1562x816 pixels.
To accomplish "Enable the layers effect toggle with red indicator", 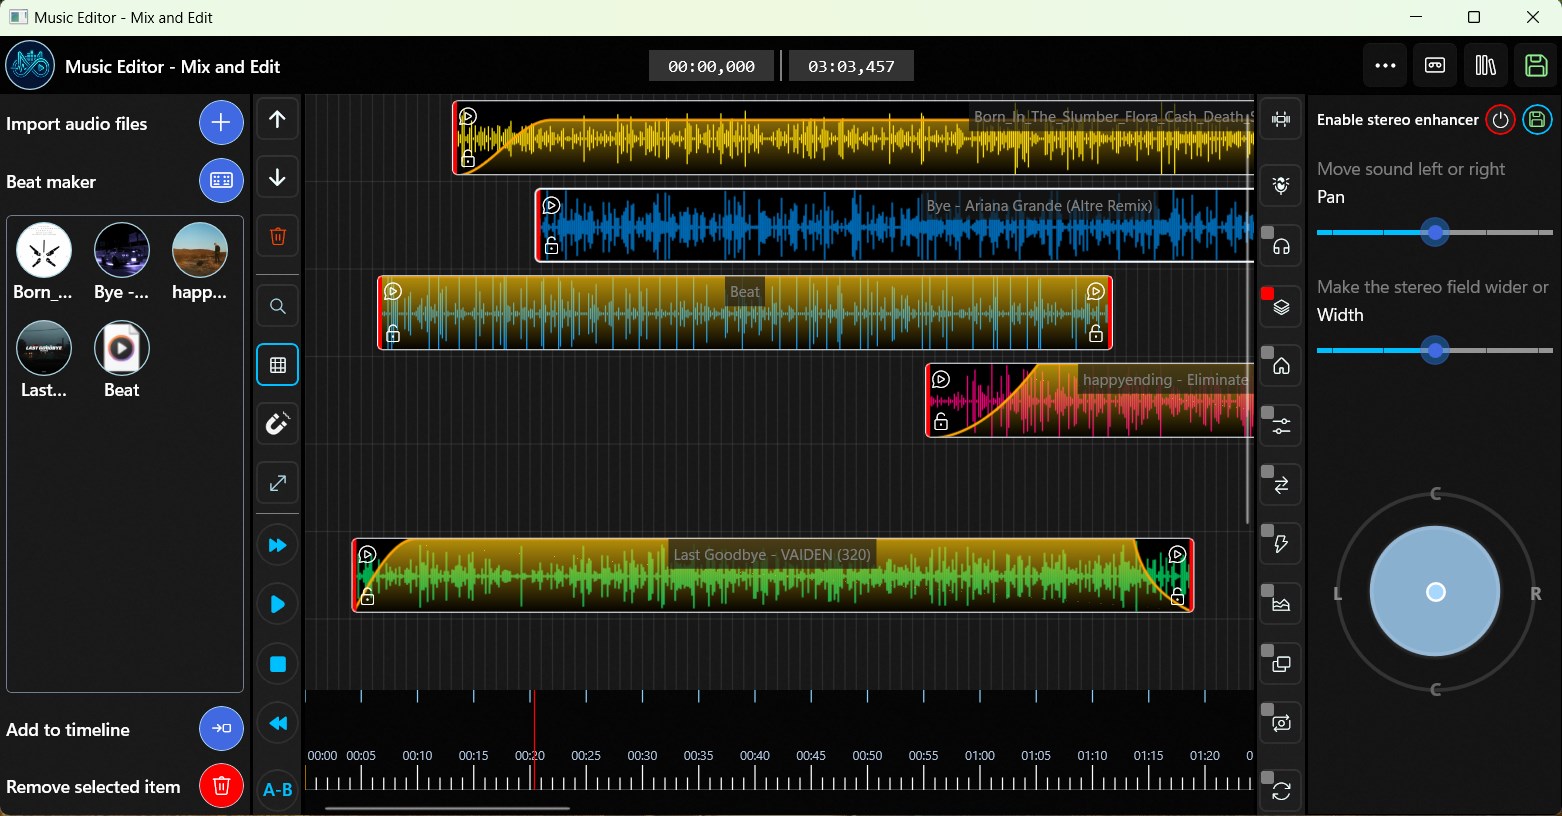I will tap(1281, 306).
